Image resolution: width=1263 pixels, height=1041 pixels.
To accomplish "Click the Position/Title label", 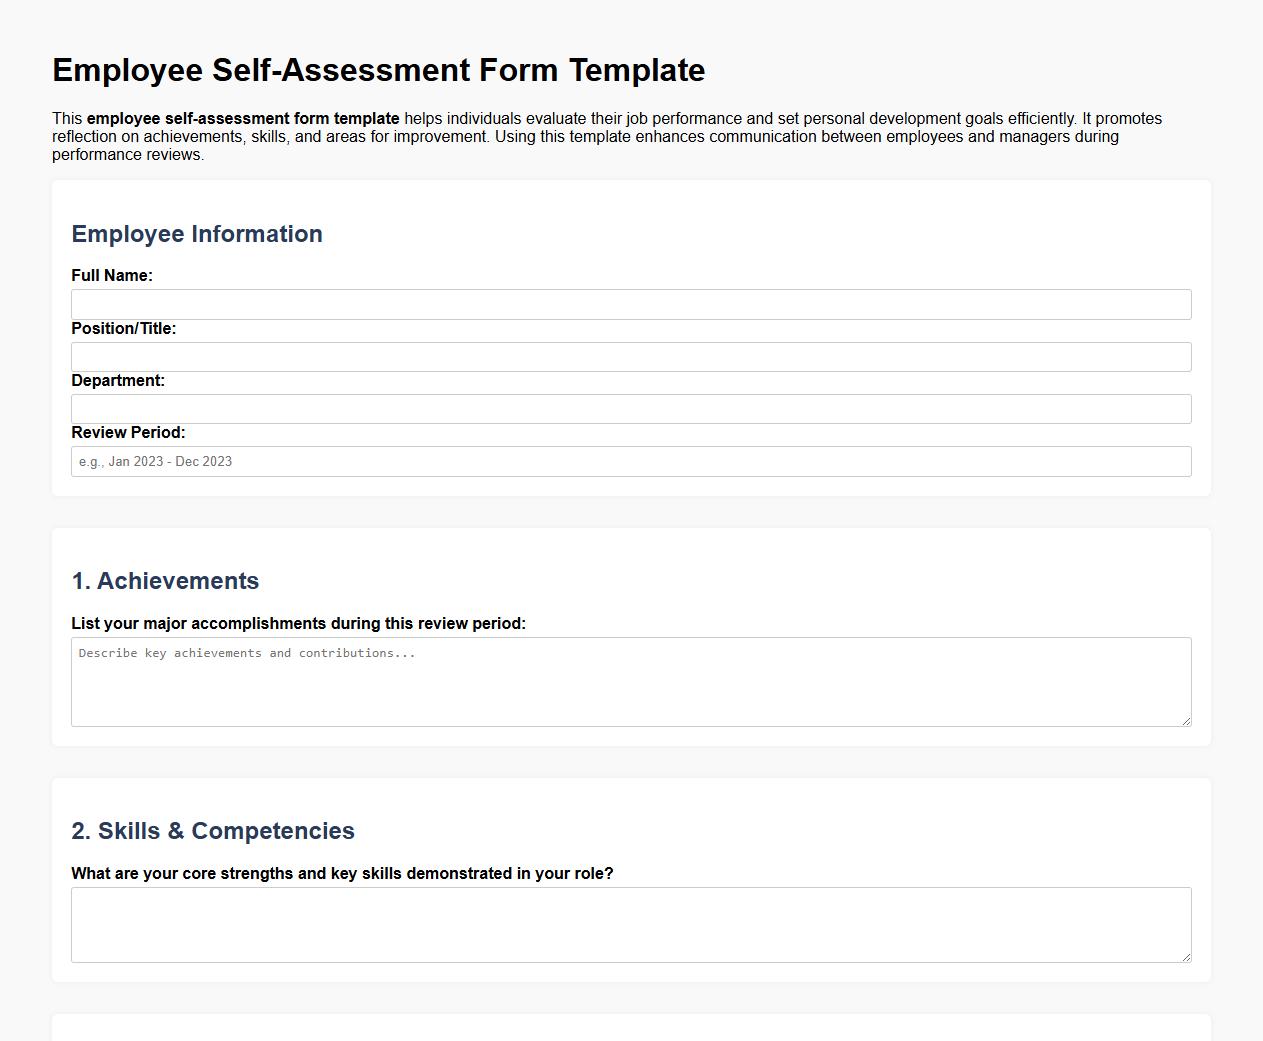I will tap(123, 328).
